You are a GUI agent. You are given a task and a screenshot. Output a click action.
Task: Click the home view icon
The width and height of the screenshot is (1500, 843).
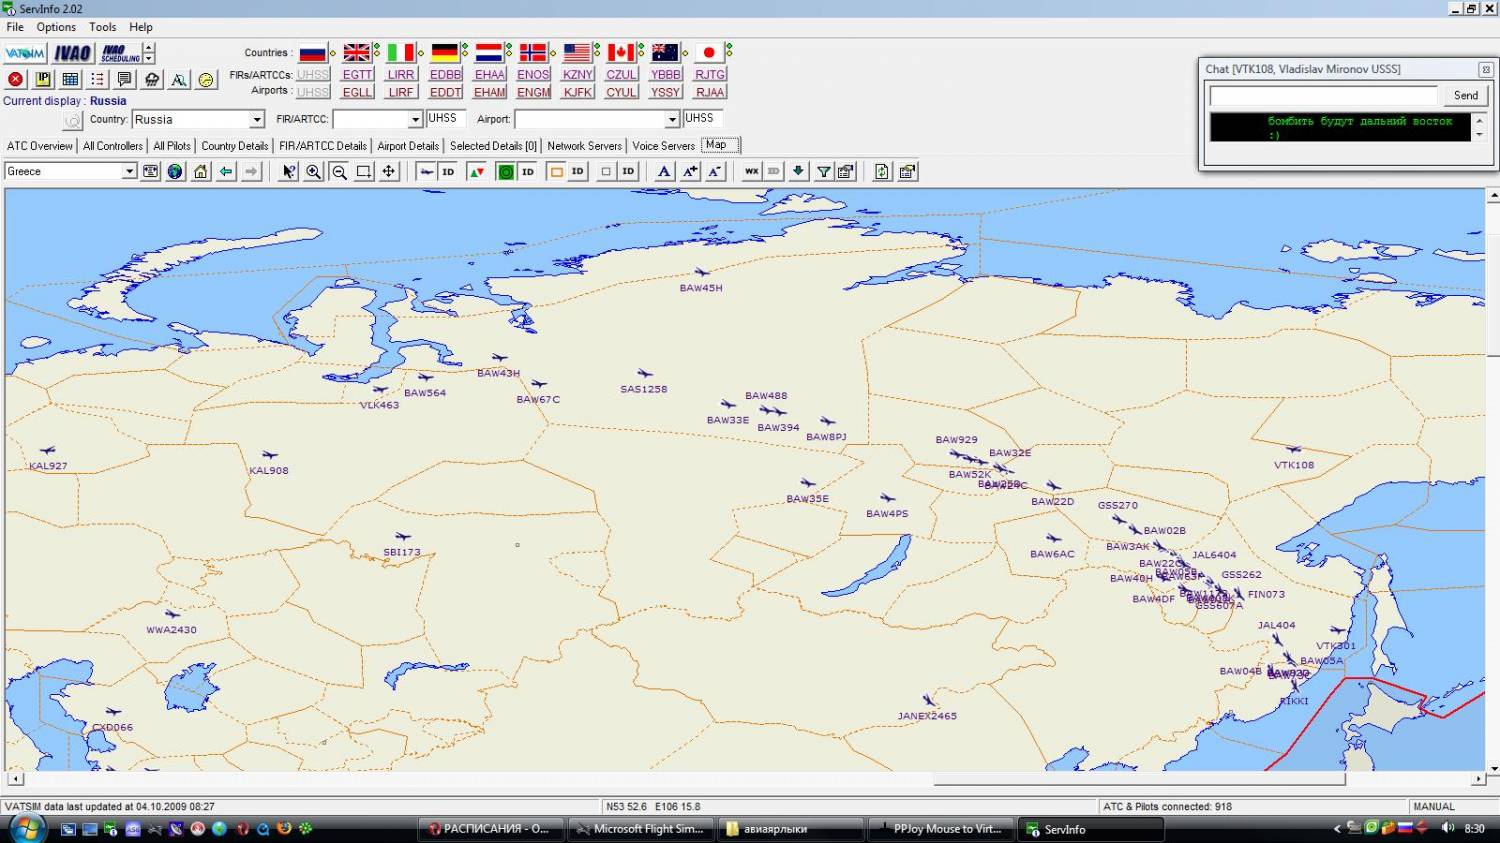click(201, 172)
